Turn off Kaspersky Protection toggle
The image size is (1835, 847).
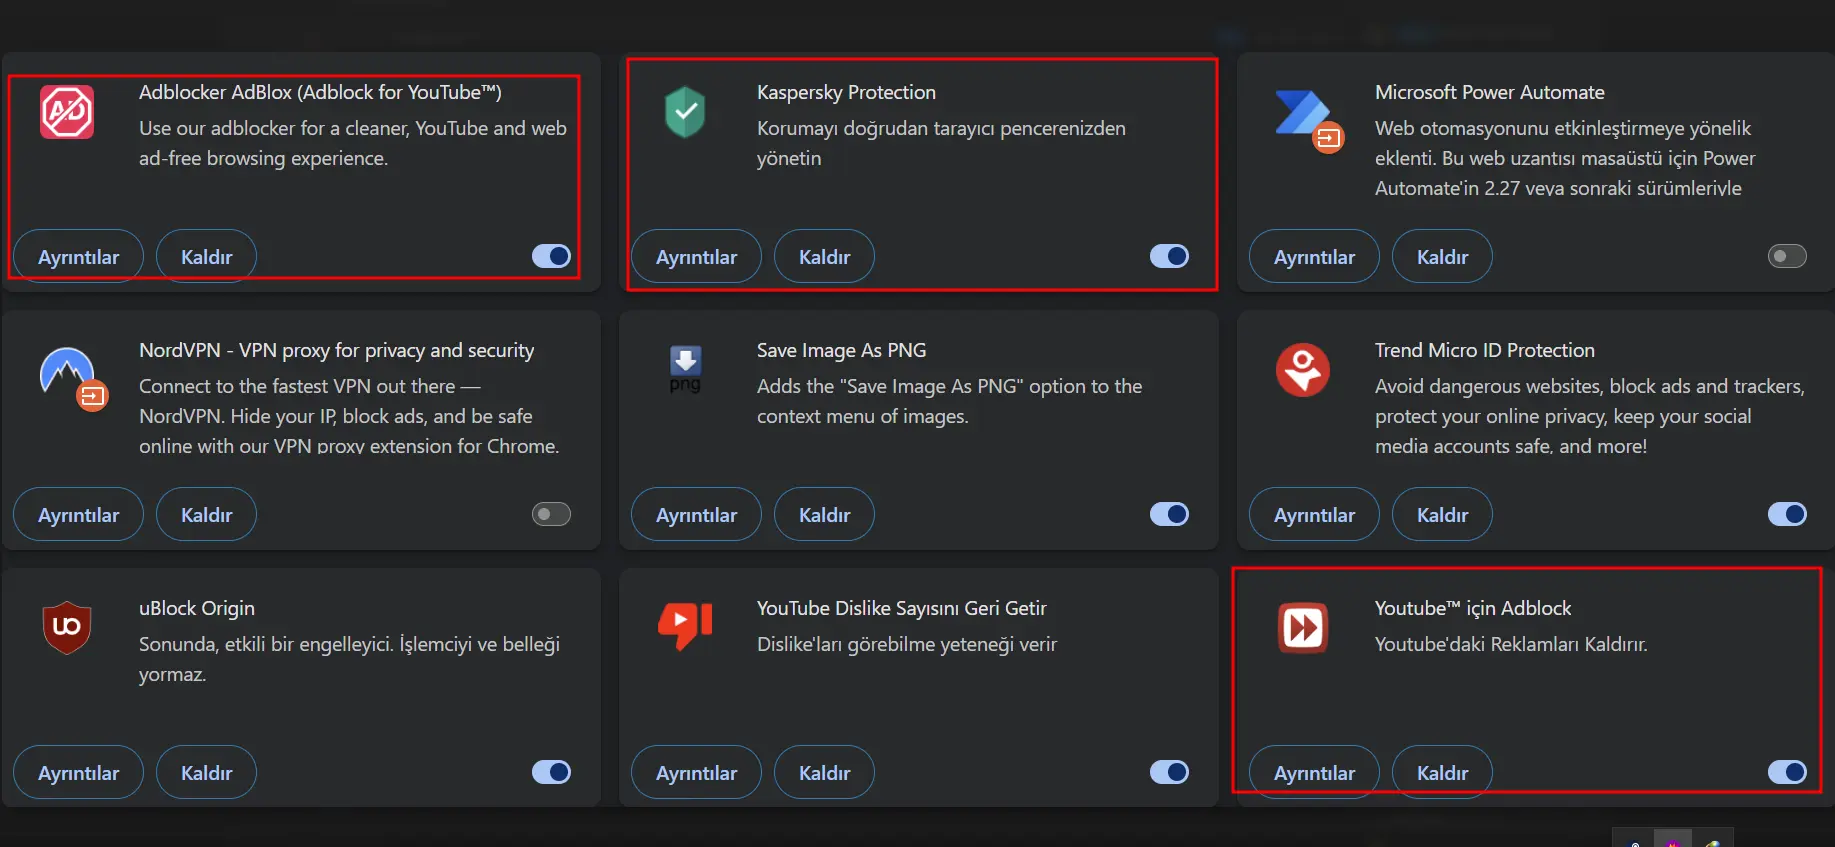[1169, 256]
